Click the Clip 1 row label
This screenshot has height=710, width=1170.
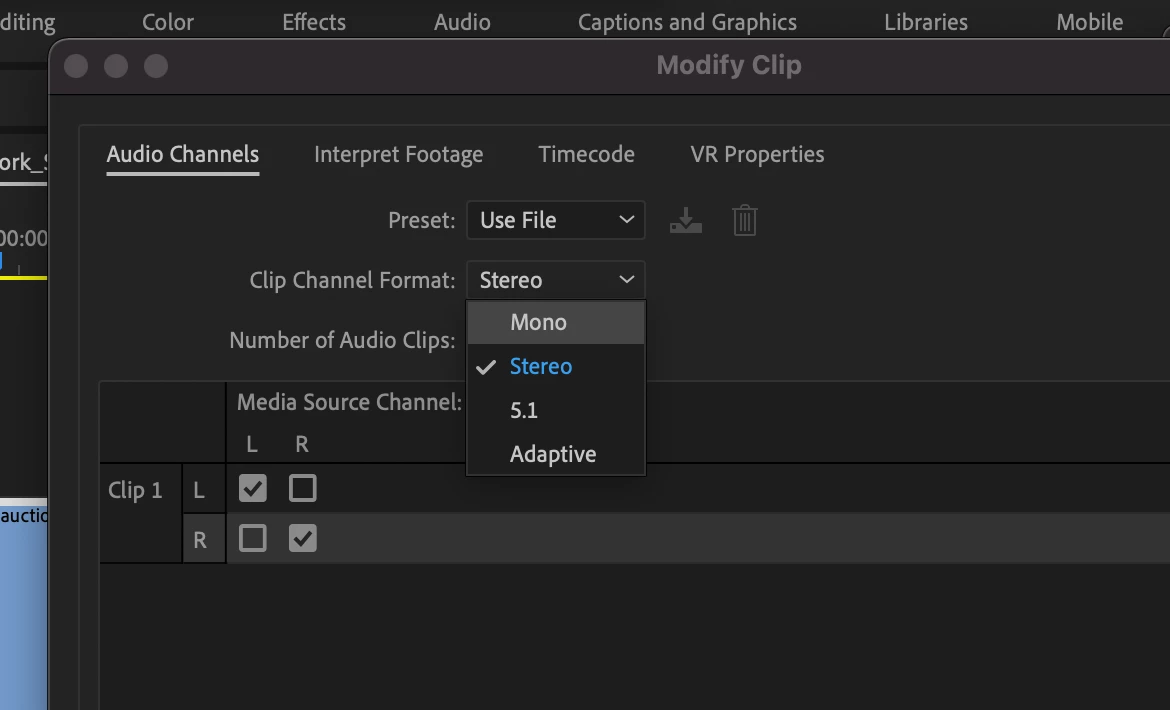click(x=135, y=490)
